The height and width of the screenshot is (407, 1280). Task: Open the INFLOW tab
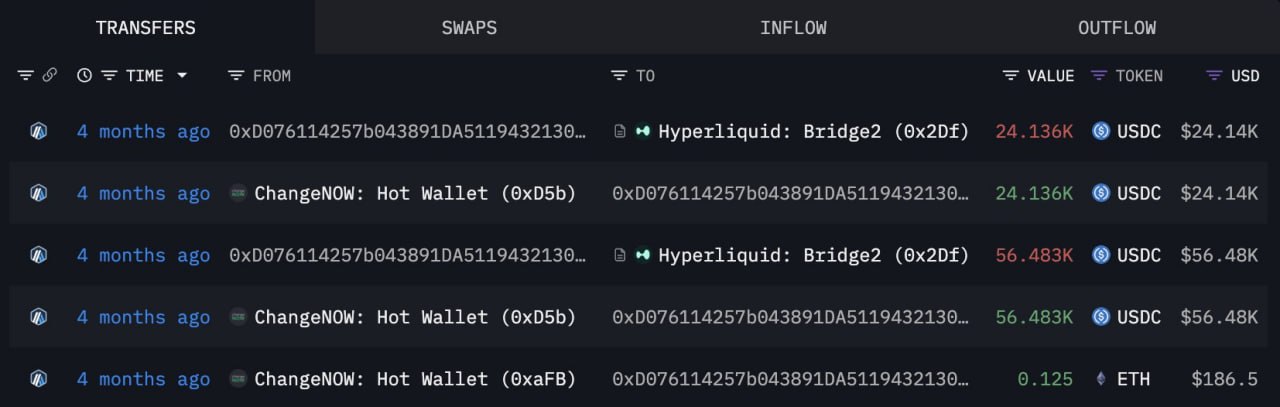[x=793, y=28]
